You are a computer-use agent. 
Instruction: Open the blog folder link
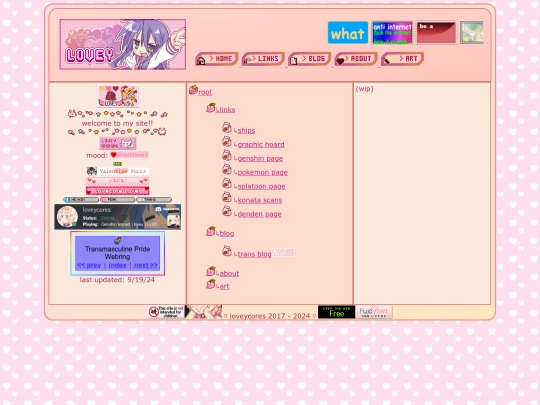coord(227,233)
